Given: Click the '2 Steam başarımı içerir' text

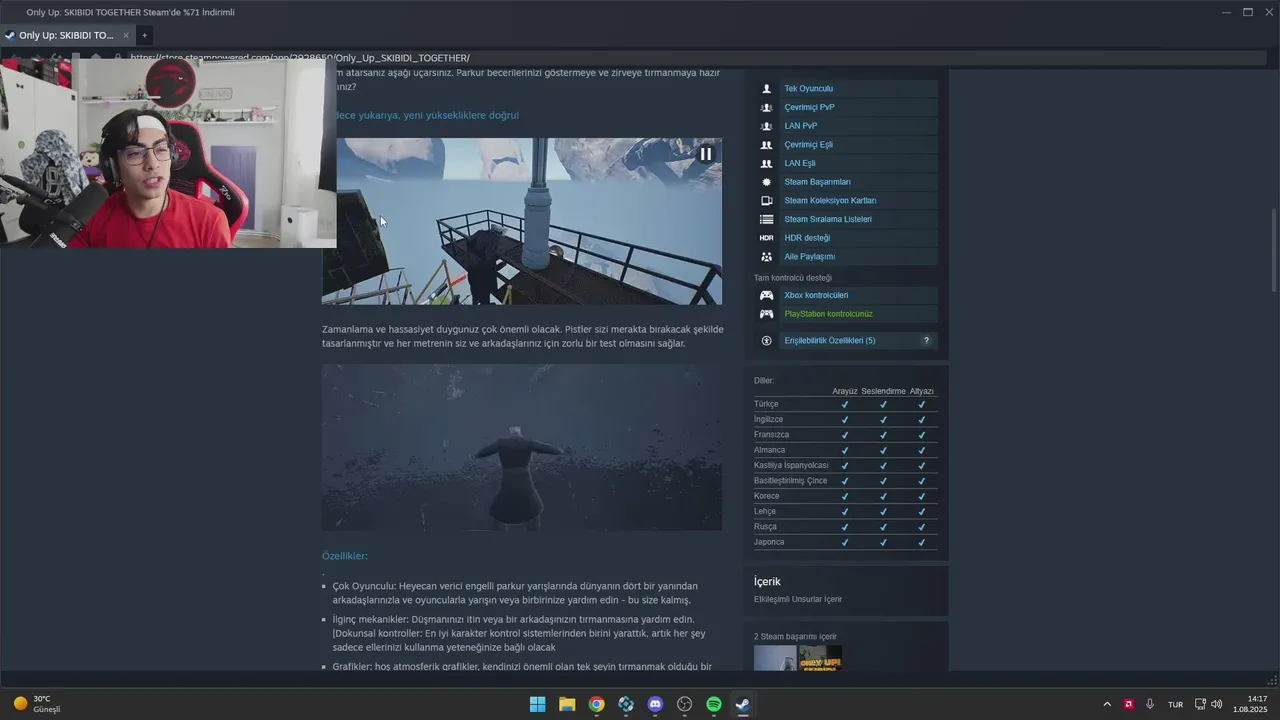Looking at the screenshot, I should 795,637.
